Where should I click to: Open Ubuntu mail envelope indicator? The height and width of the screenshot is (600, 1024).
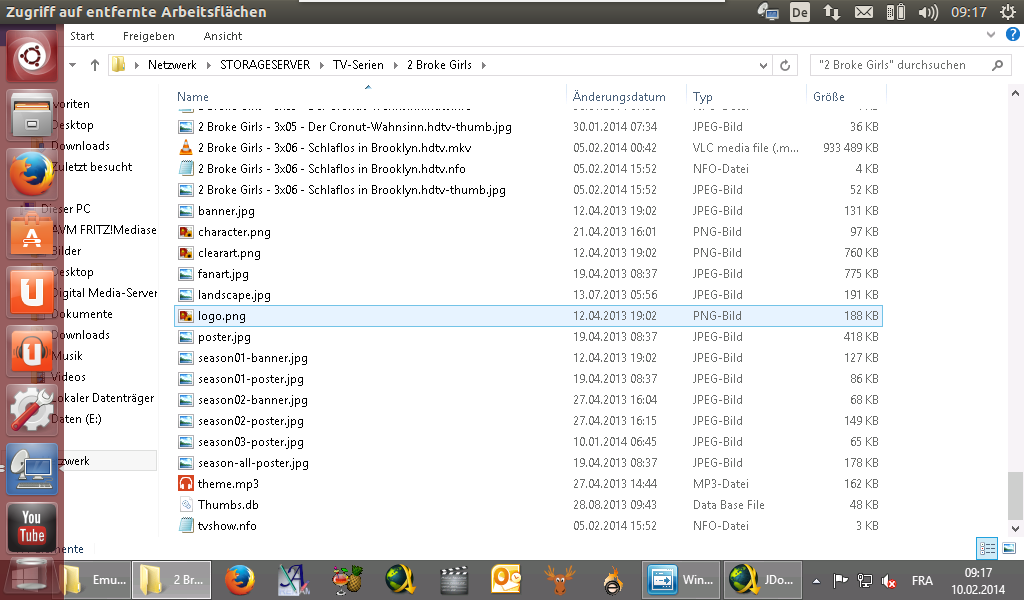863,12
